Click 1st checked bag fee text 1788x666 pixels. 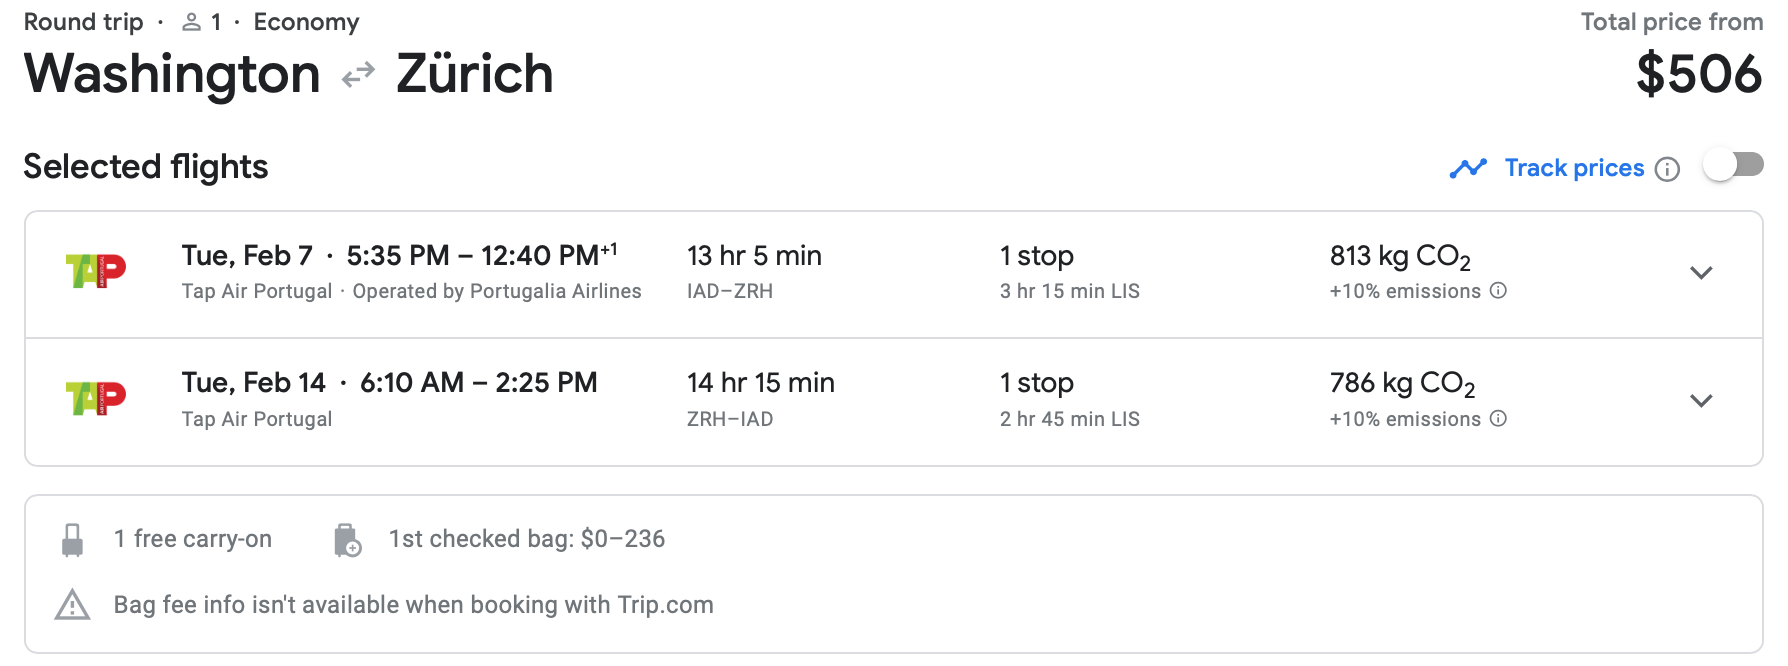click(527, 539)
